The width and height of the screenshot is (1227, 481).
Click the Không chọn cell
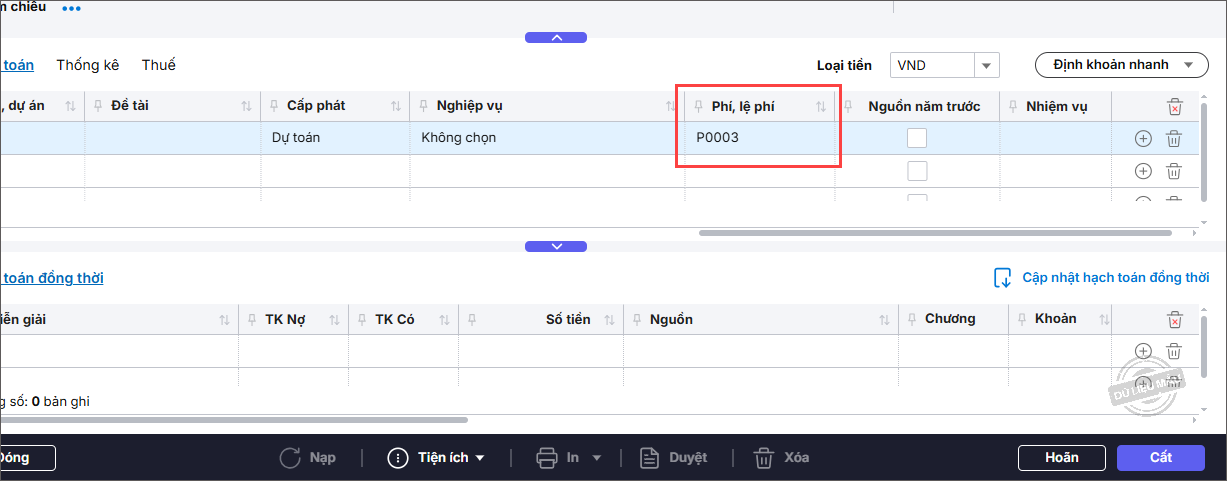tap(547, 138)
